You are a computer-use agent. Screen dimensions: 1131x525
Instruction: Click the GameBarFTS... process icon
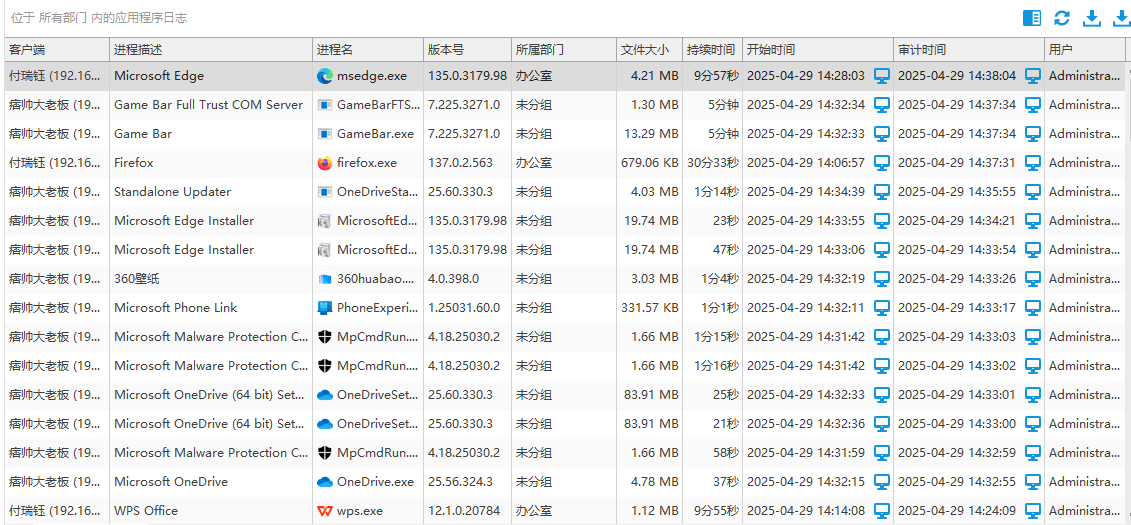tap(325, 105)
